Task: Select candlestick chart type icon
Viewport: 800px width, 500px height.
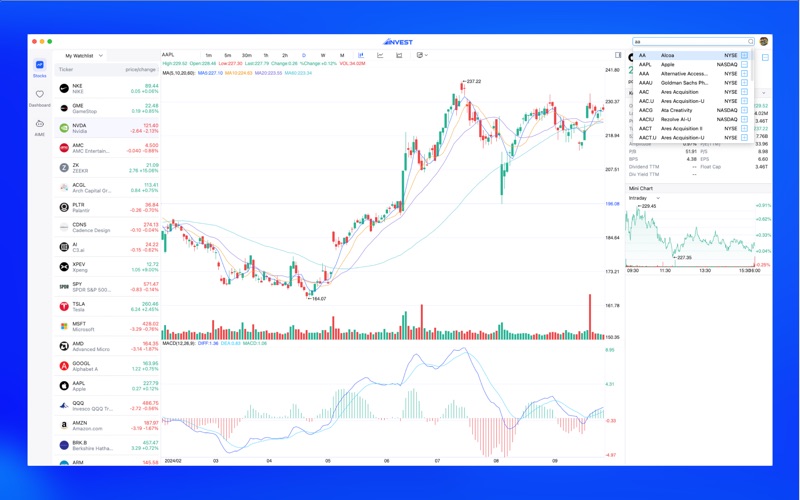Action: (361, 55)
